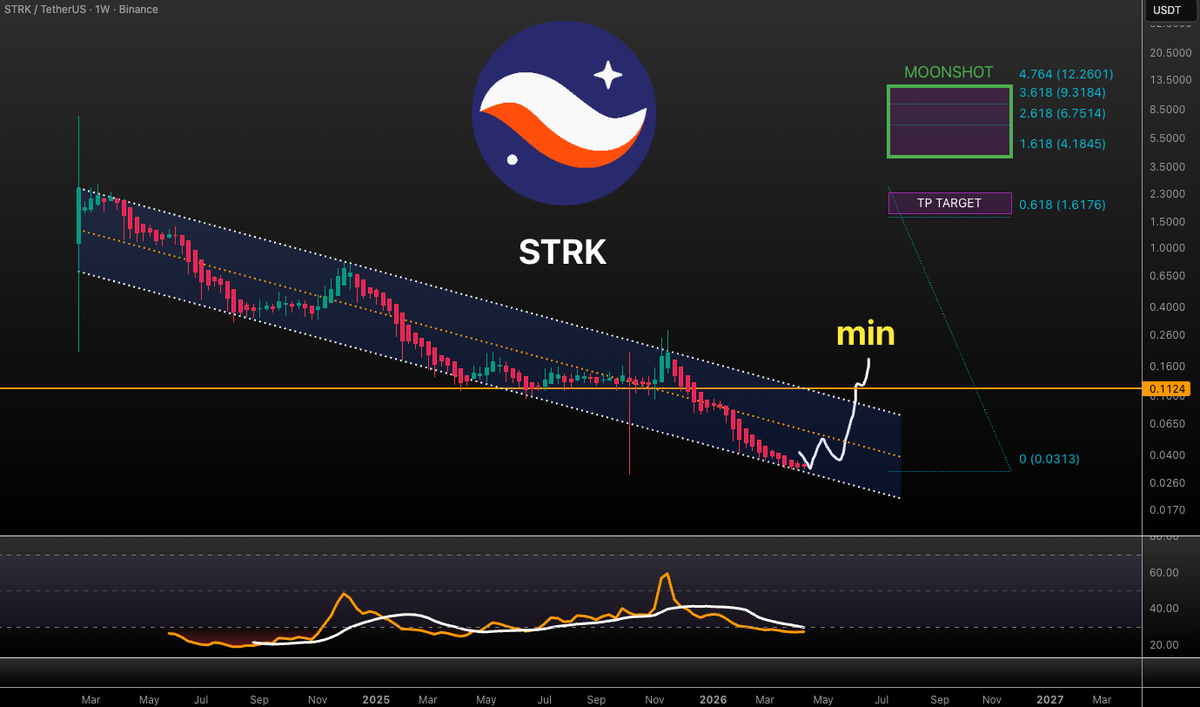This screenshot has width=1200, height=707.
Task: Click 0.2600 on the price axis
Action: (1167, 335)
